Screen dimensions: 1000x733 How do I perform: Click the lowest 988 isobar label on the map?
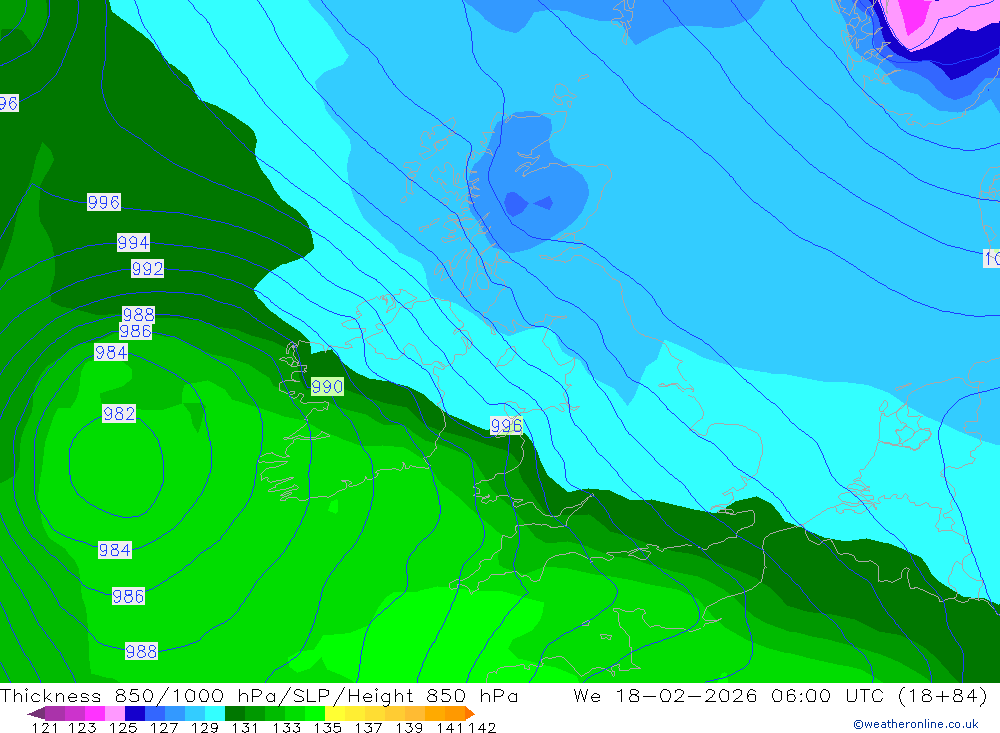[141, 651]
